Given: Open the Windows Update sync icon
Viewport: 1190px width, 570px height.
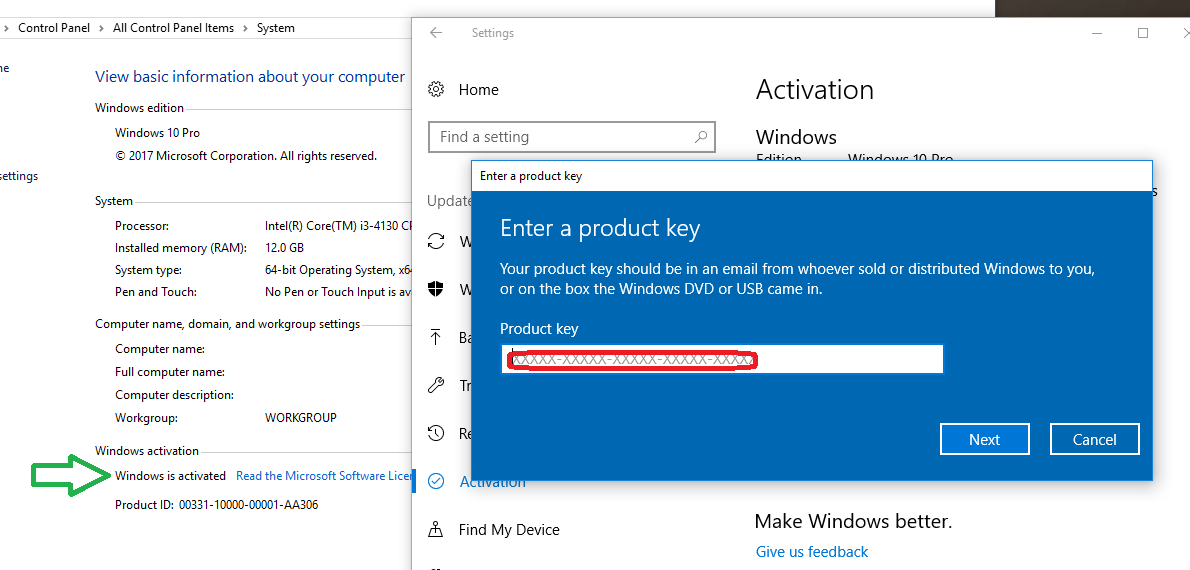Looking at the screenshot, I should coord(436,241).
